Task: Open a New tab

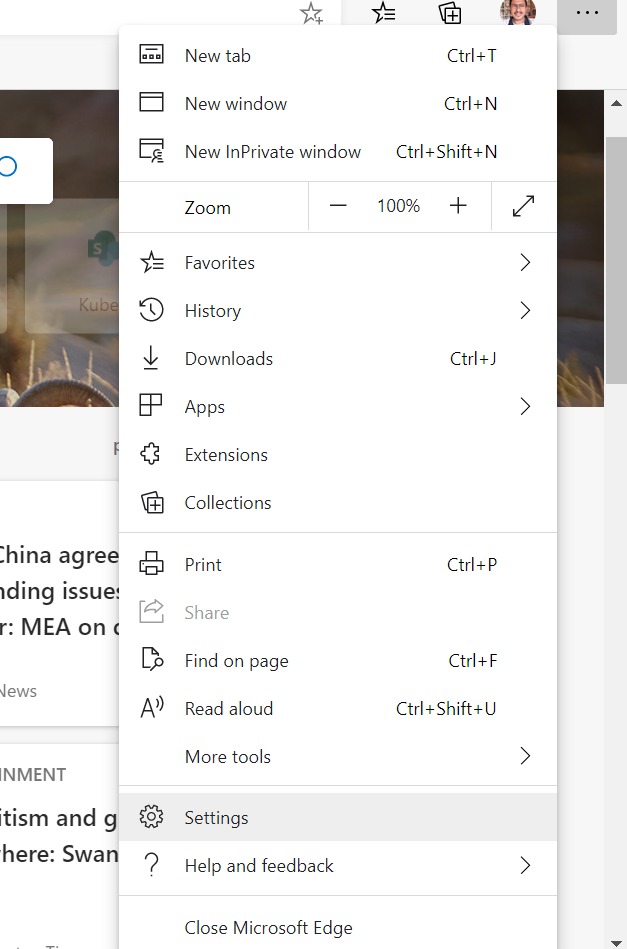Action: [x=217, y=55]
